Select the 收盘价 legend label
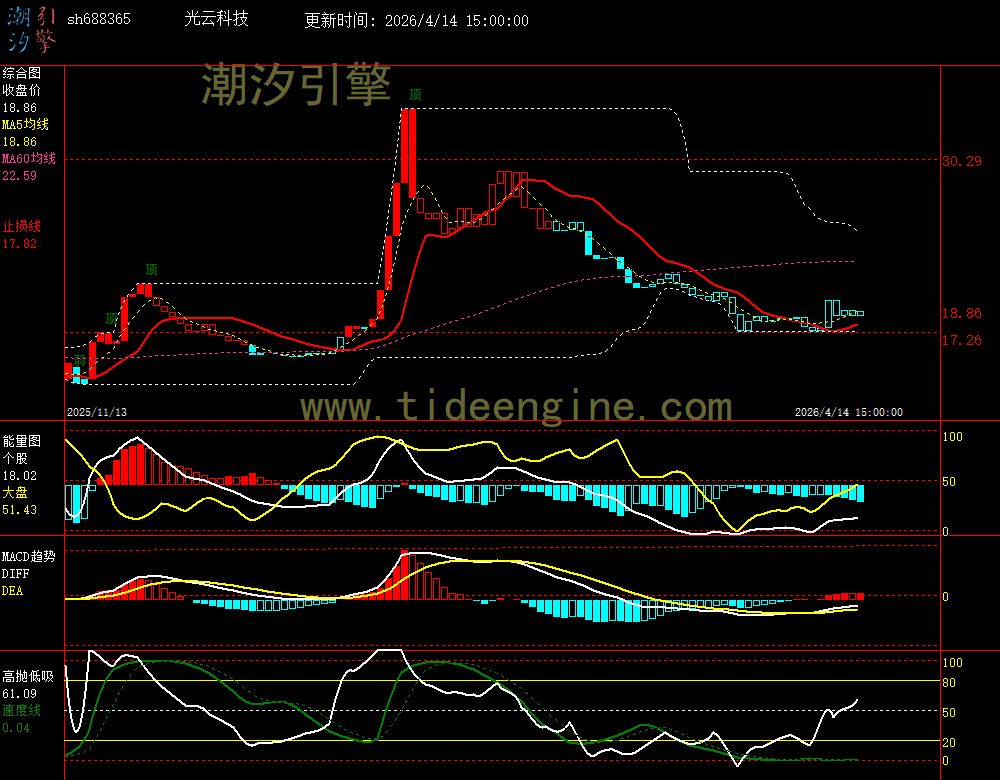This screenshot has width=1000, height=780. pyautogui.click(x=21, y=90)
